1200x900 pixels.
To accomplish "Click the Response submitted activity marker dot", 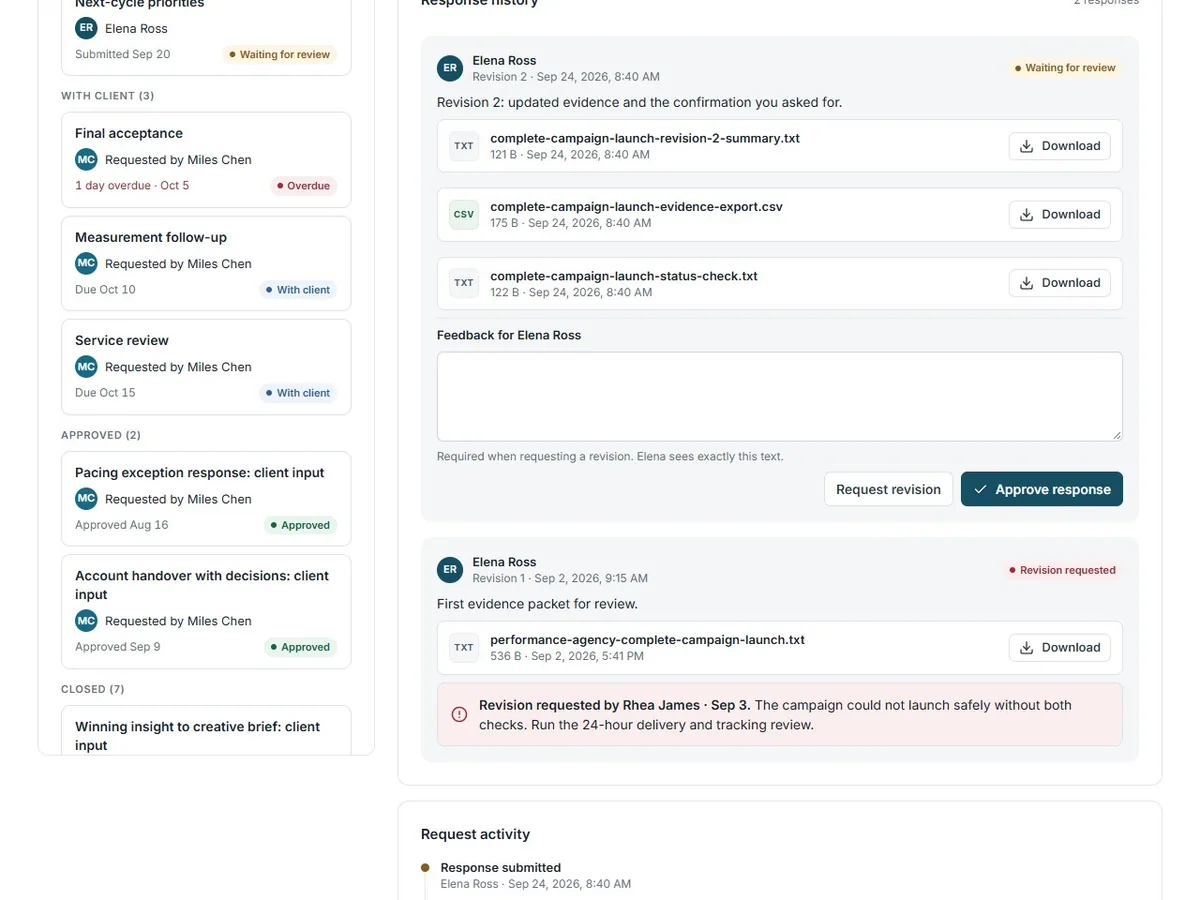I will 425,868.
